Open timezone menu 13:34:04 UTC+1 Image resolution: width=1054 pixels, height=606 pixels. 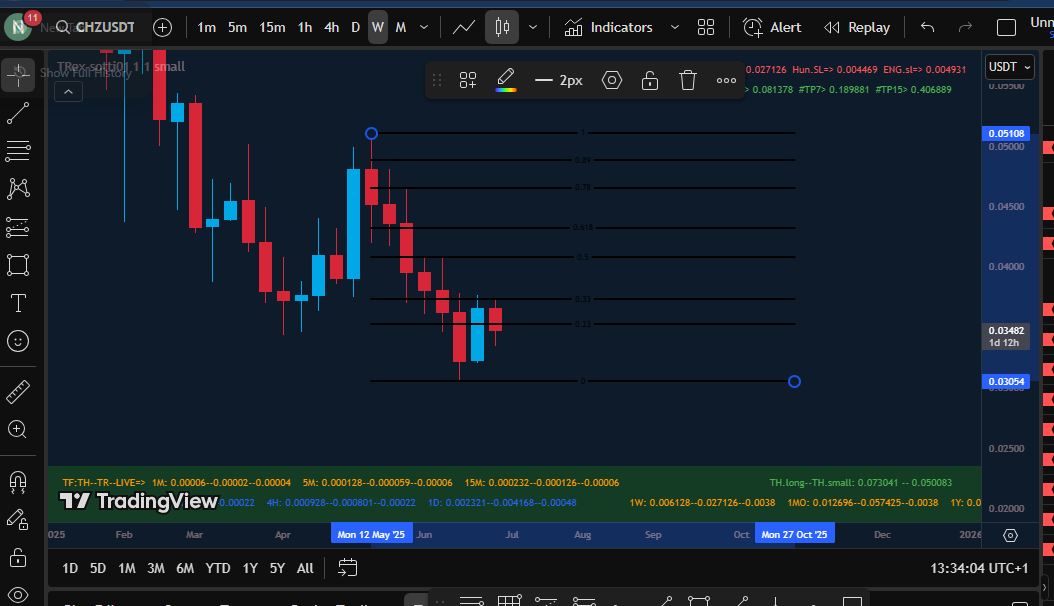coord(979,568)
